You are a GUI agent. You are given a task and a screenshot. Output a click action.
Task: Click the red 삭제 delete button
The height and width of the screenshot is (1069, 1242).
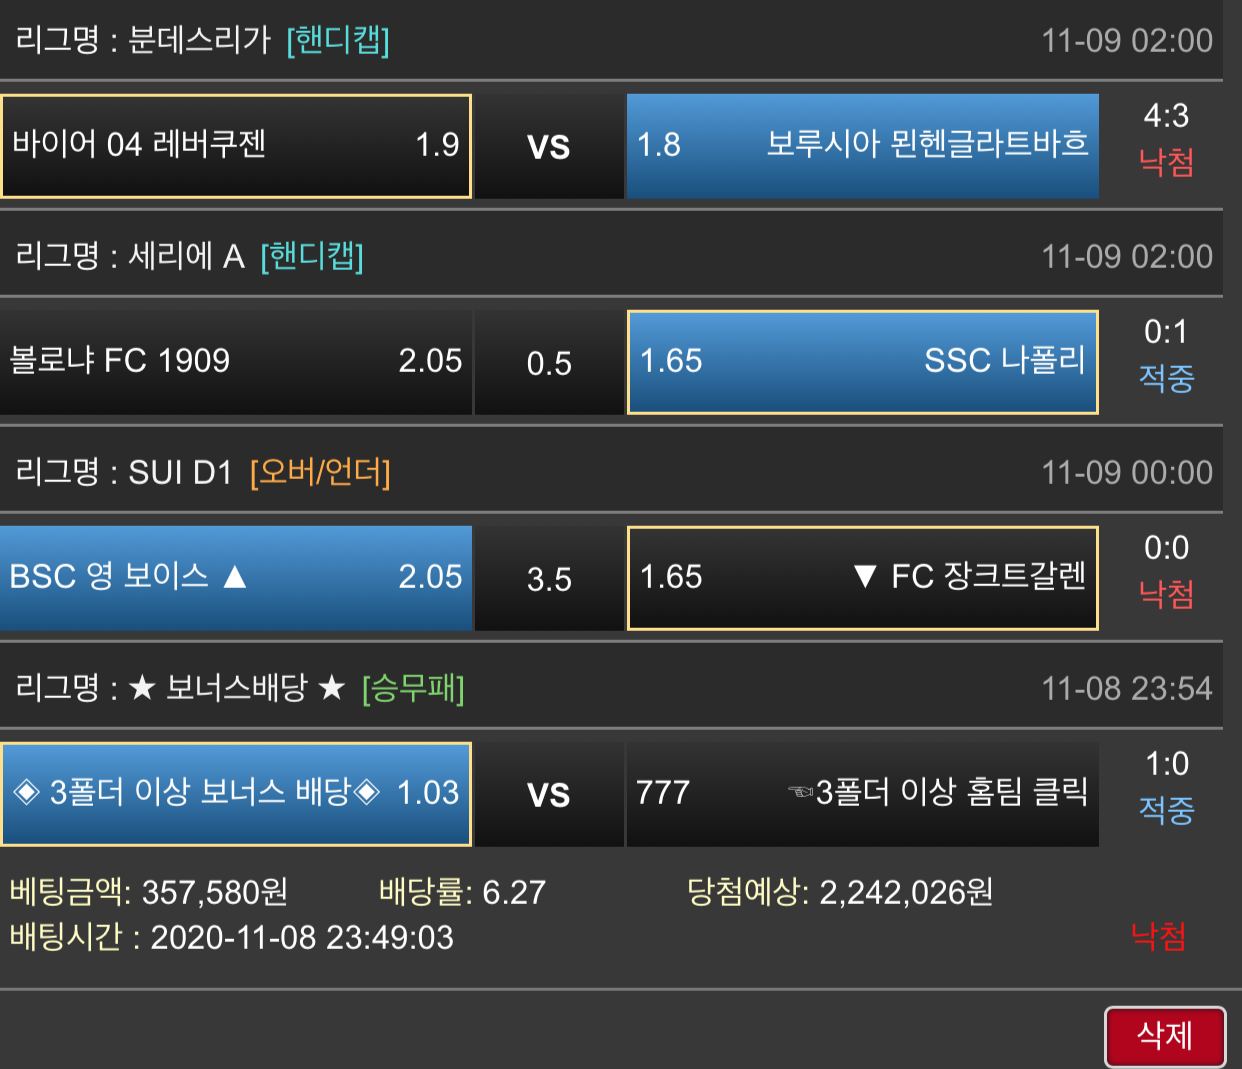[x=1165, y=1036]
